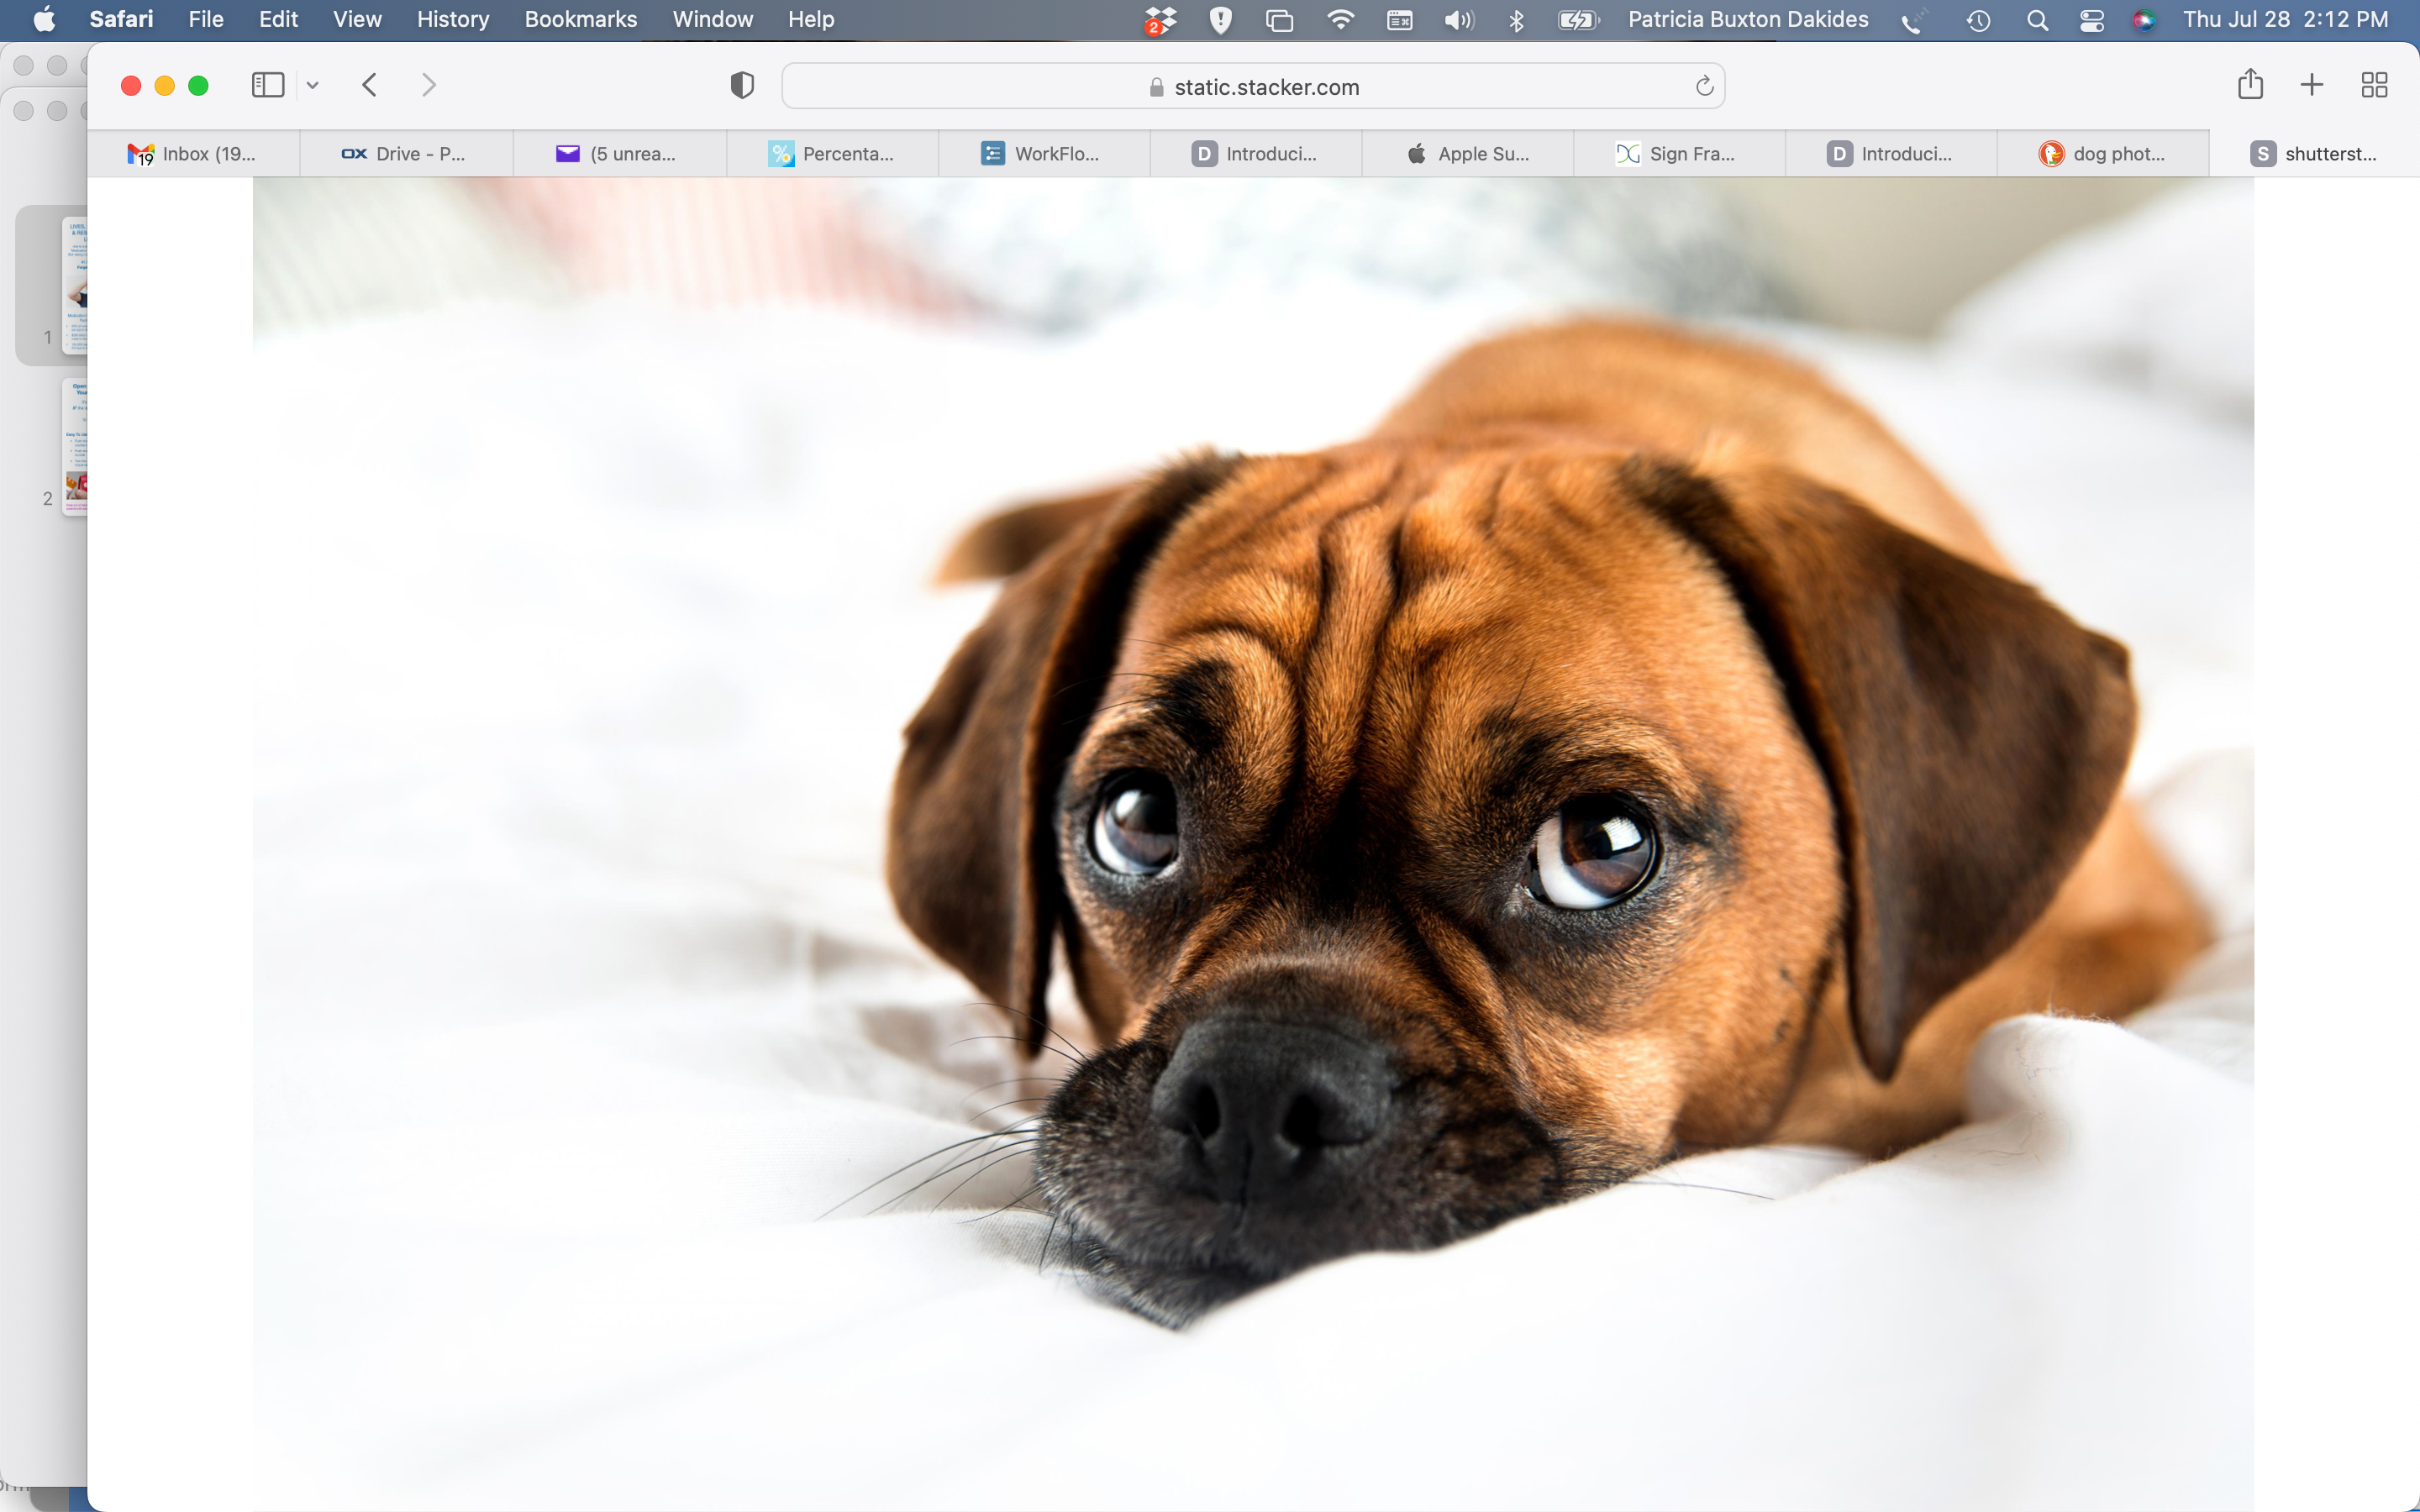Open the Share menu icon
Image resolution: width=2420 pixels, height=1512 pixels.
[2250, 84]
